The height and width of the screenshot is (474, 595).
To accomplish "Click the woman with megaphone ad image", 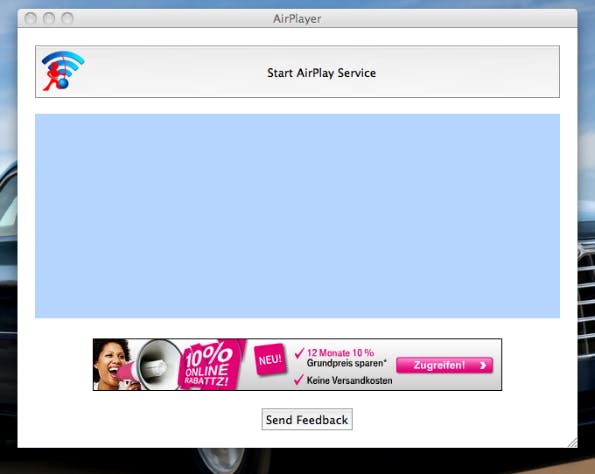I will coord(137,364).
